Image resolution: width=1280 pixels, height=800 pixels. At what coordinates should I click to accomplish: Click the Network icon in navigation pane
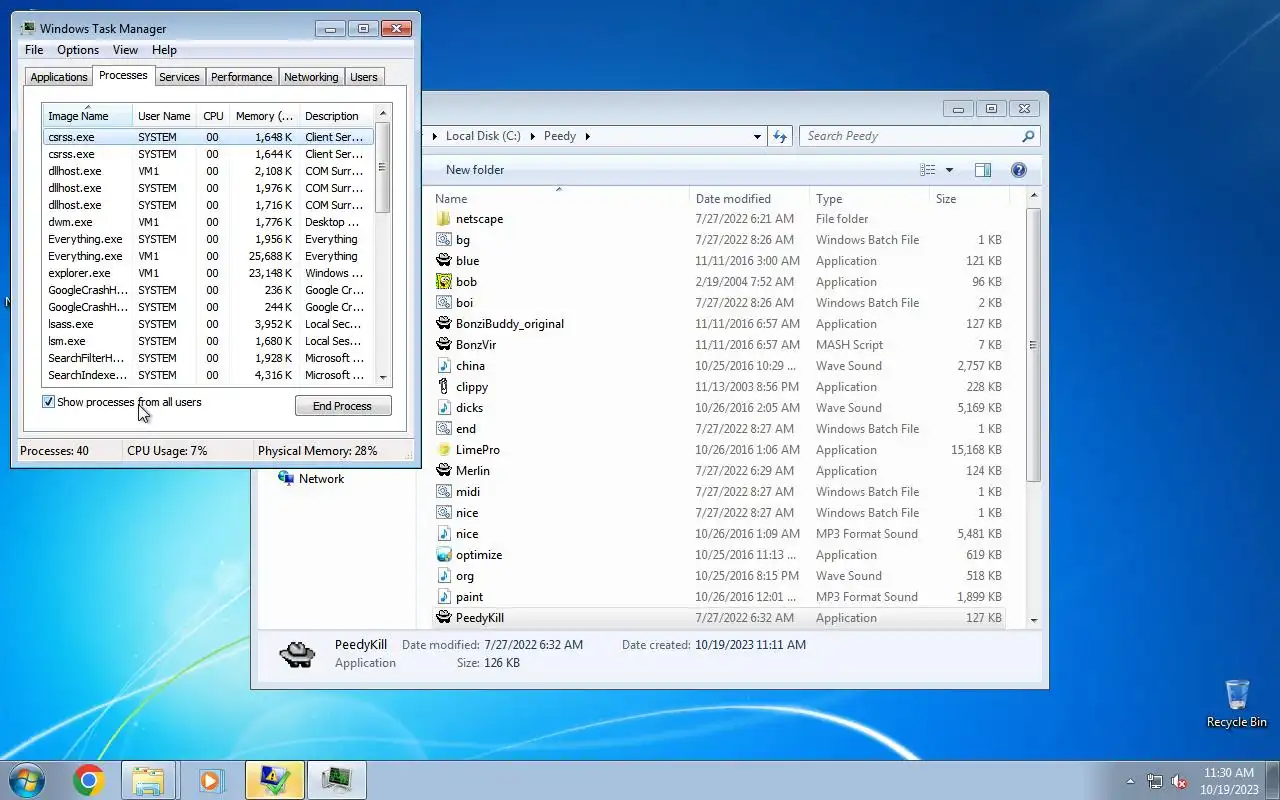(286, 479)
